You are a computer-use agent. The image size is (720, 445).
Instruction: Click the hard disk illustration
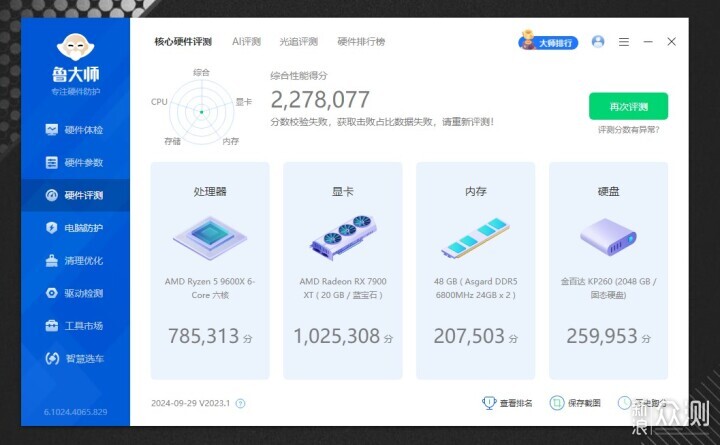click(608, 237)
